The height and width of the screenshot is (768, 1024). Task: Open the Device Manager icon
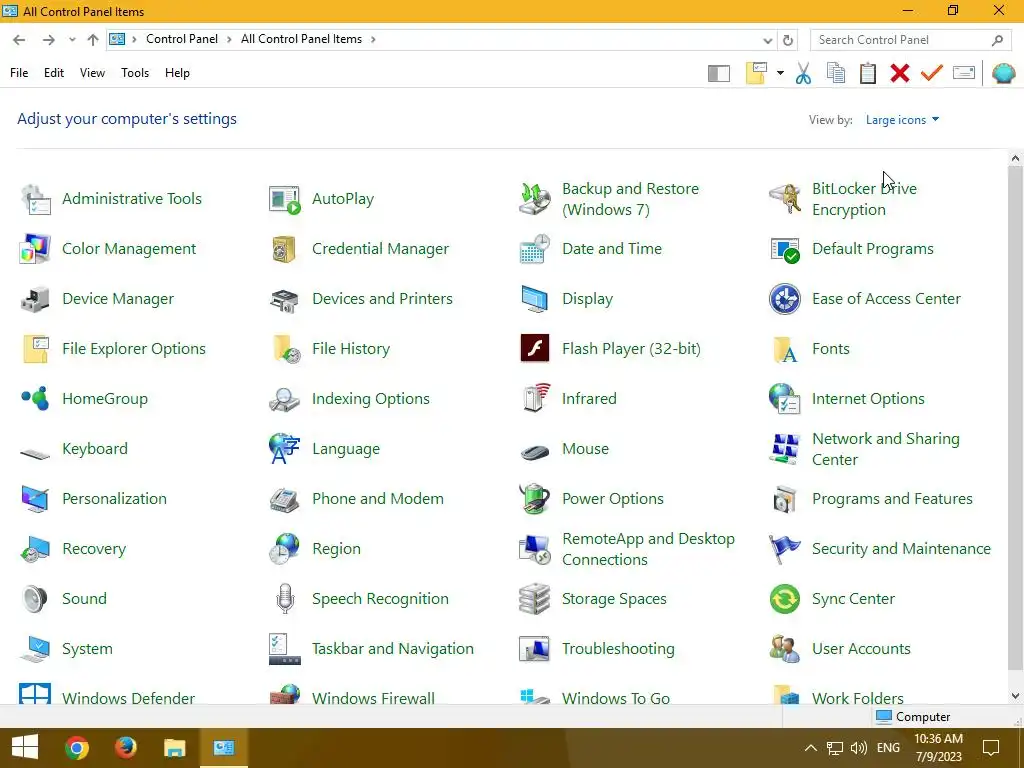coord(35,299)
